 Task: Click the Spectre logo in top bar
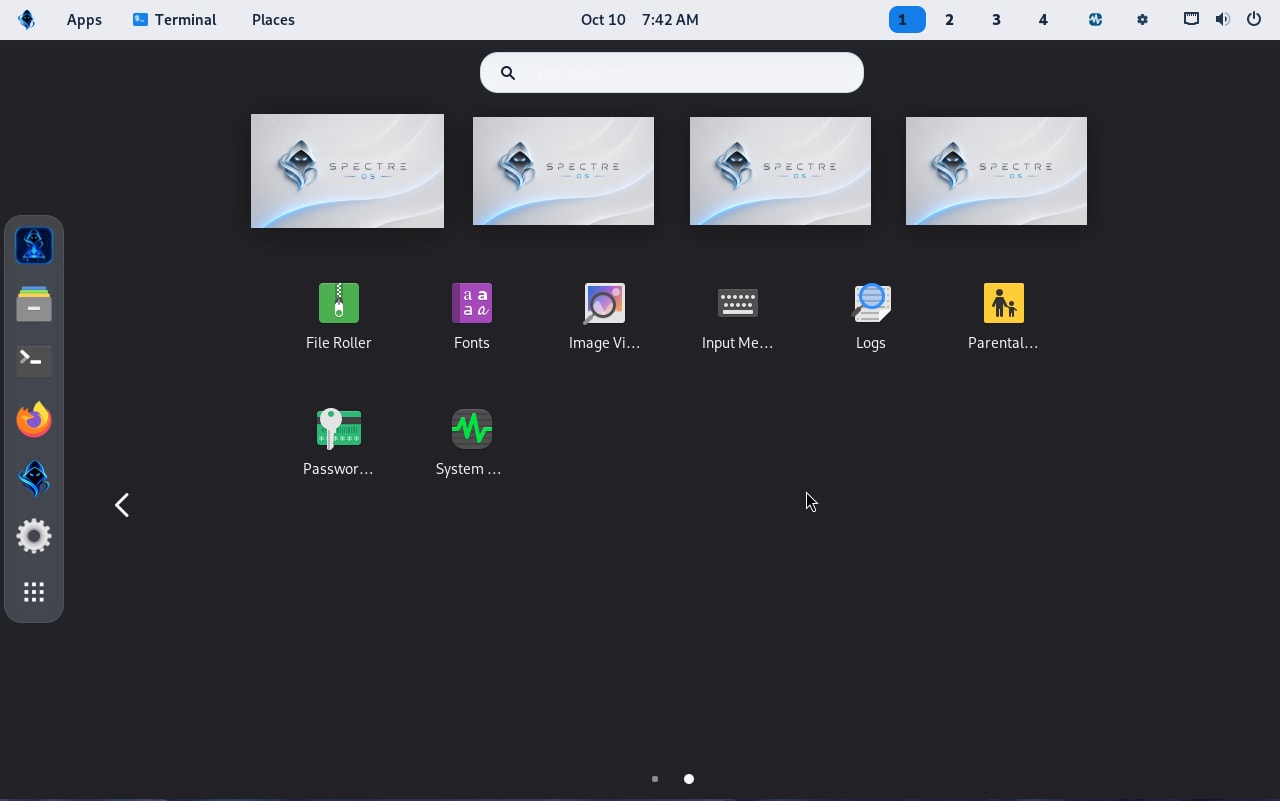point(27,19)
